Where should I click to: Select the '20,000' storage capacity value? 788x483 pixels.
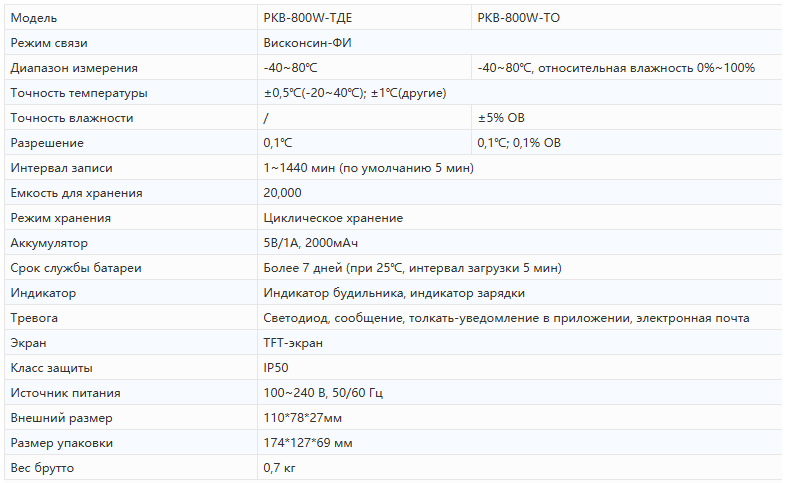(x=282, y=193)
